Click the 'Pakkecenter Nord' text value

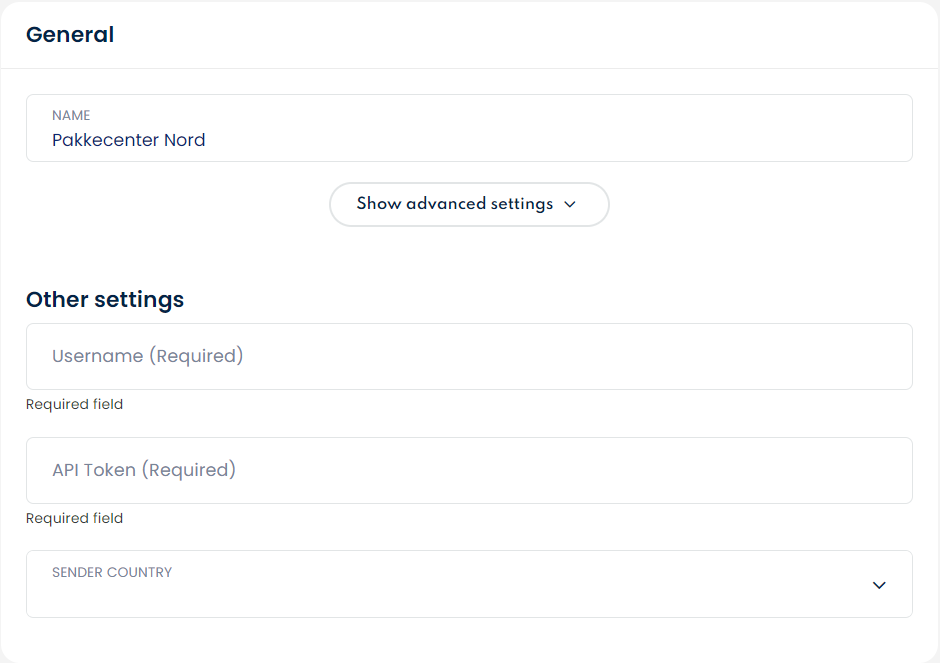[128, 140]
